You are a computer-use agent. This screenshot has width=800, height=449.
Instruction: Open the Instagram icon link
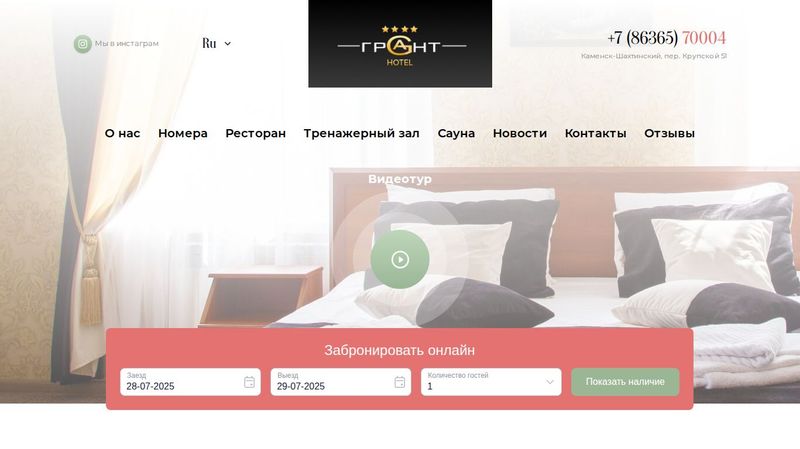point(83,44)
